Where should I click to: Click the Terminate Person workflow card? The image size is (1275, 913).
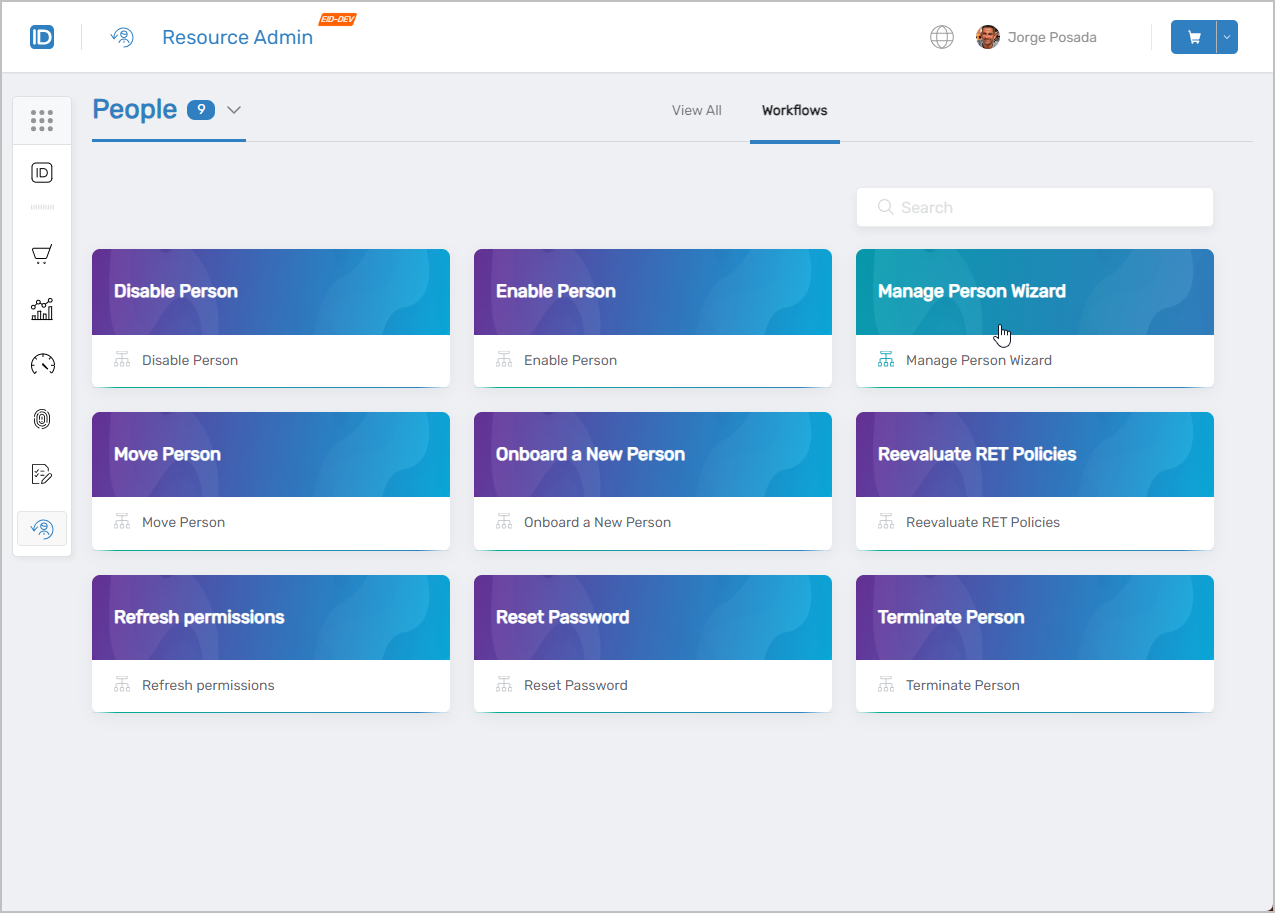pyautogui.click(x=1034, y=643)
